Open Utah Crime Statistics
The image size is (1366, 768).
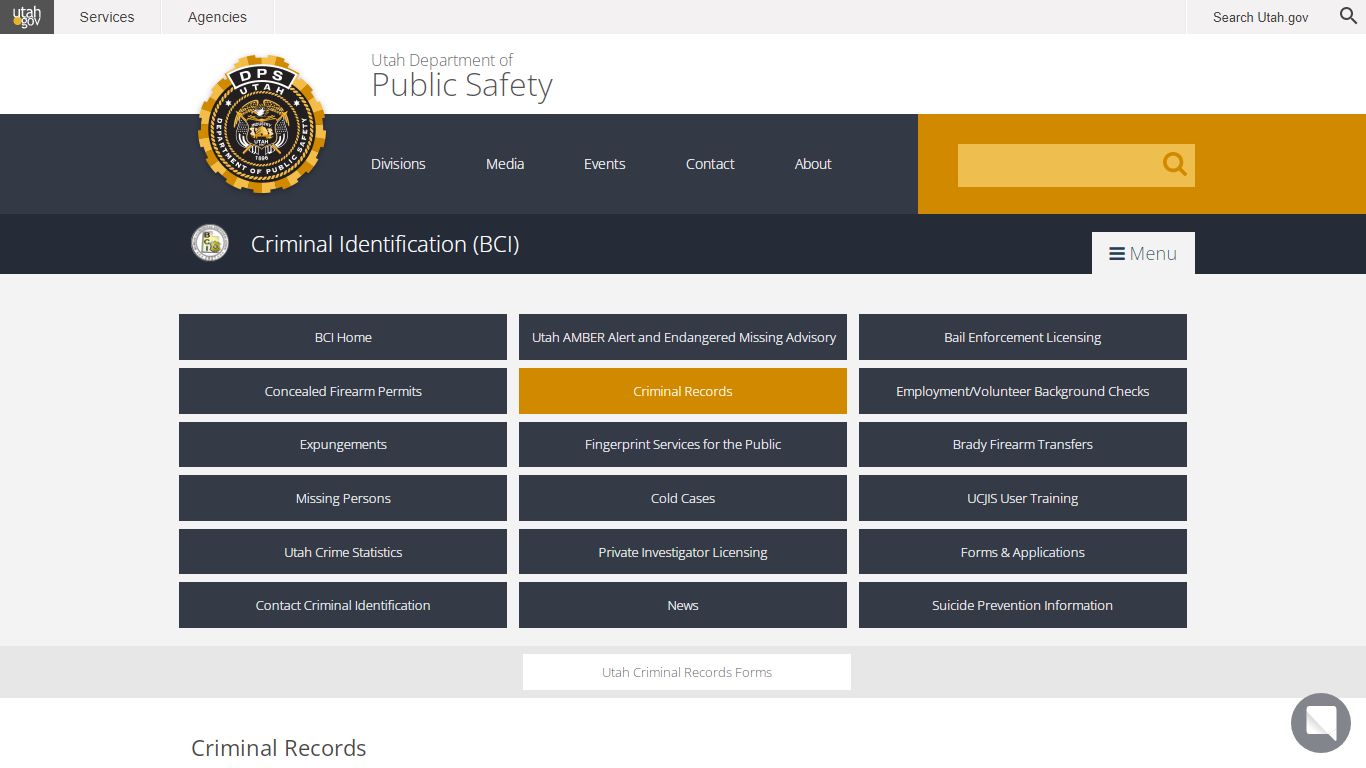tap(343, 552)
